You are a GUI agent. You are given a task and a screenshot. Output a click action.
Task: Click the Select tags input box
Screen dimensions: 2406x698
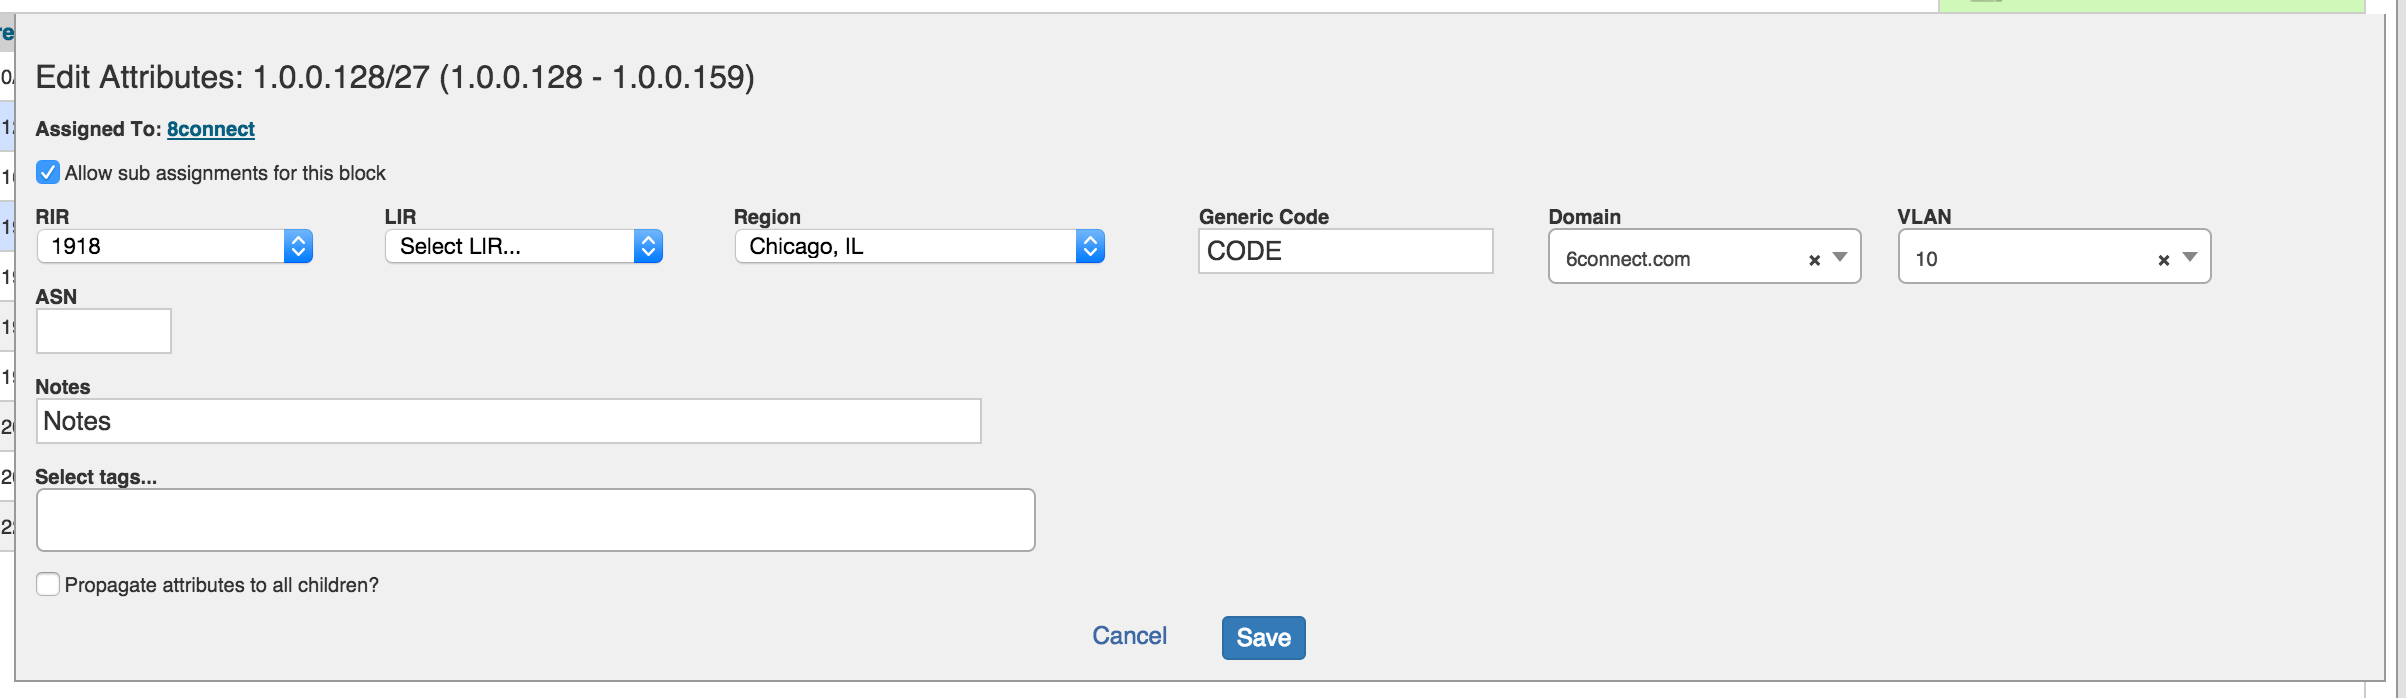click(x=535, y=520)
